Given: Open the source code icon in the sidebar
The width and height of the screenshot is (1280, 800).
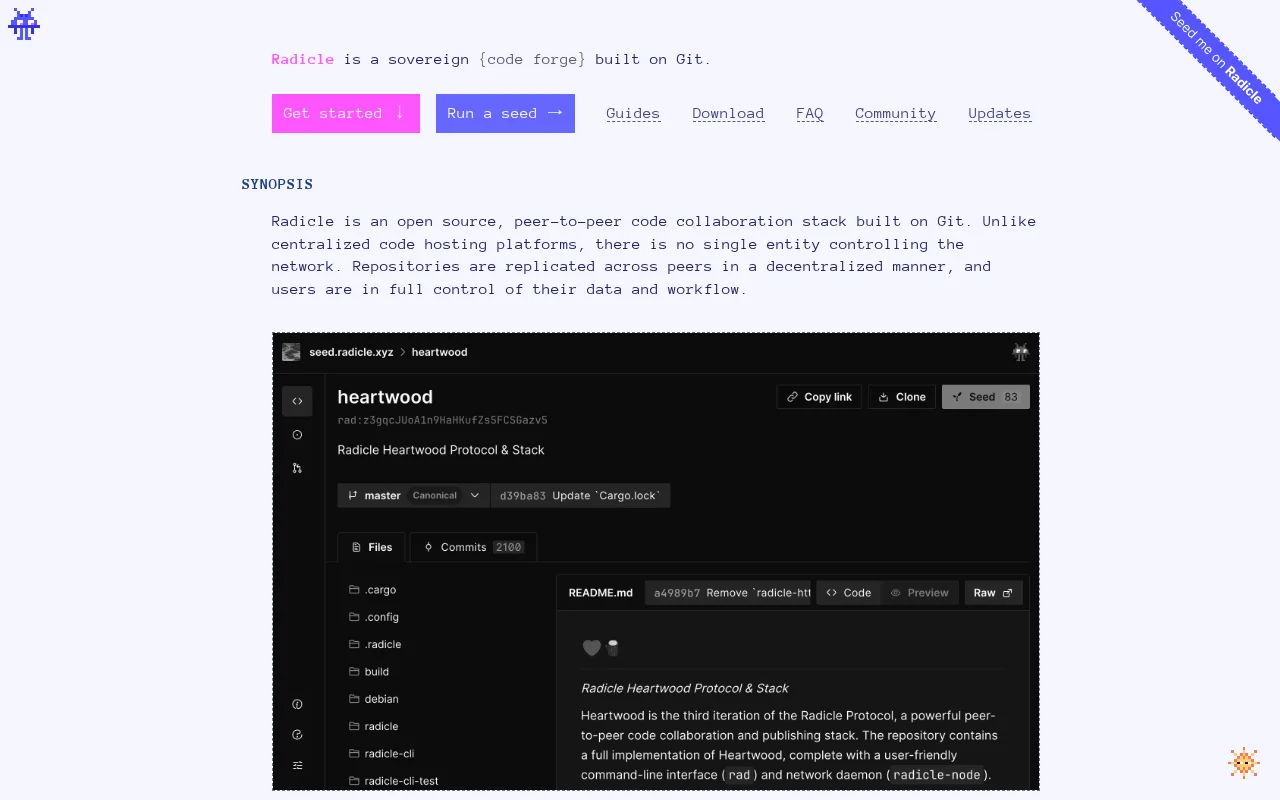Looking at the screenshot, I should pyautogui.click(x=297, y=401).
